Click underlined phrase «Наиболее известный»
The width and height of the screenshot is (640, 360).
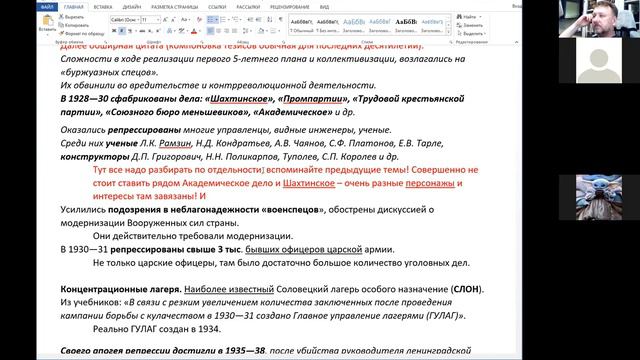[229, 289]
